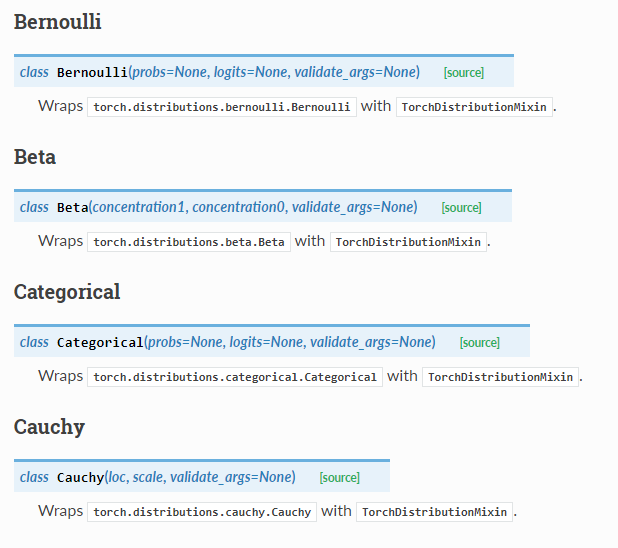The width and height of the screenshot is (618, 548).
Task: Open TorchDistributionMixin link in Cauchy description
Action: pyautogui.click(x=434, y=512)
